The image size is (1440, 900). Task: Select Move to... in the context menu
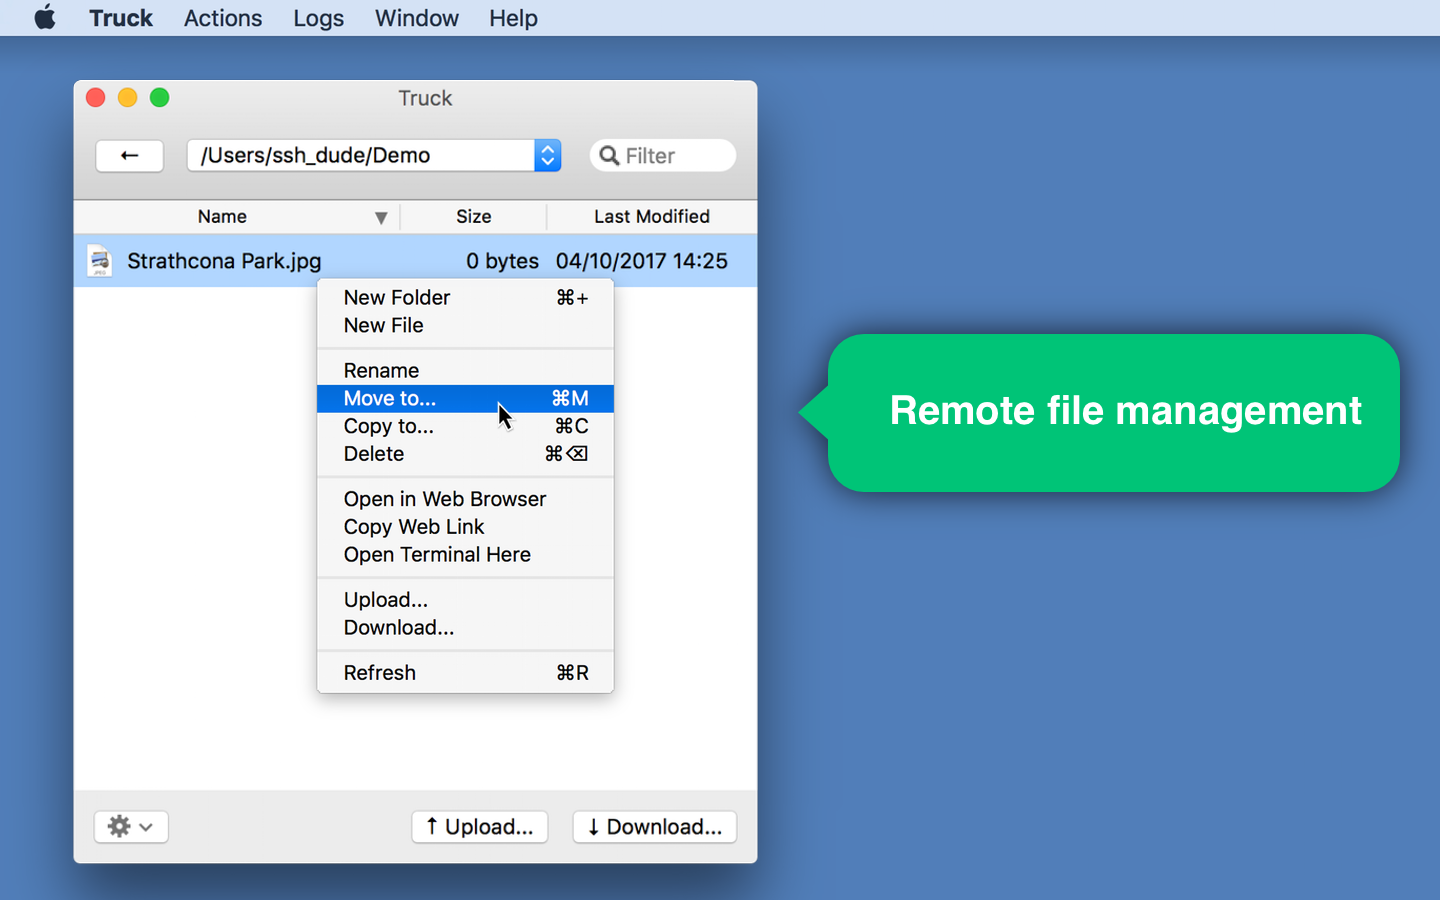point(465,398)
